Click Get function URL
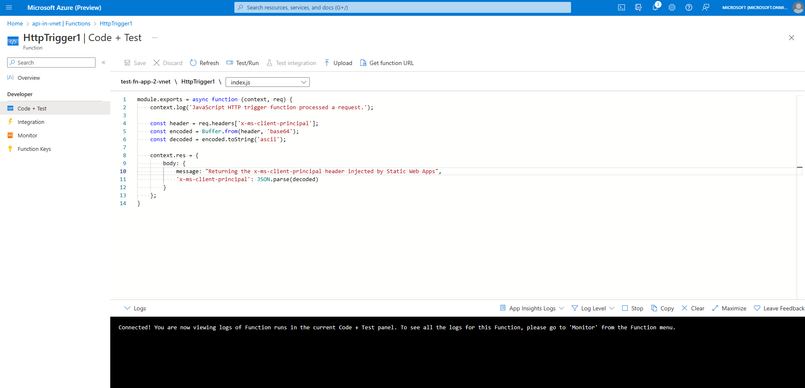Image resolution: width=805 pixels, height=388 pixels. 387,63
